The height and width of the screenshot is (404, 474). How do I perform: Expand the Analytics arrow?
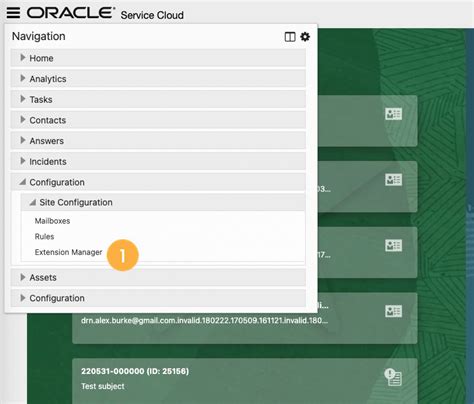point(23,78)
